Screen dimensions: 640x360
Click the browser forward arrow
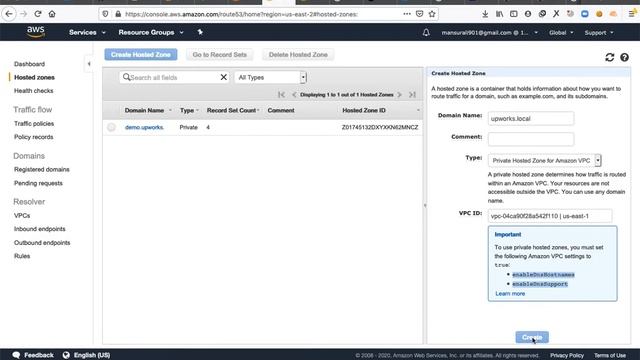point(23,14)
